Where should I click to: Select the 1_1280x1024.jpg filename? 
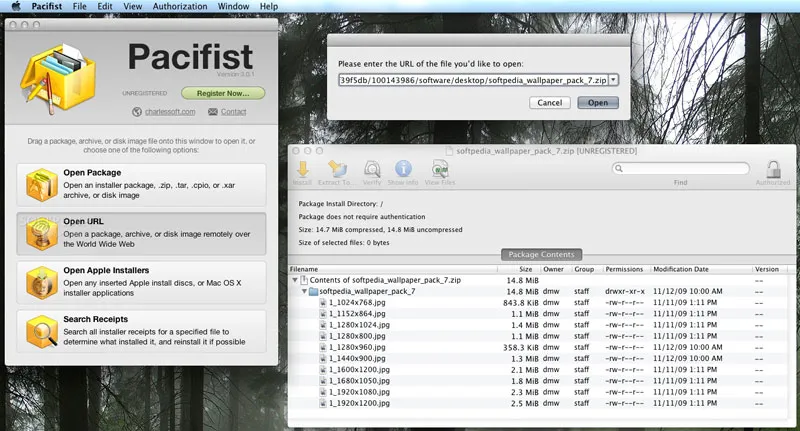(359, 325)
